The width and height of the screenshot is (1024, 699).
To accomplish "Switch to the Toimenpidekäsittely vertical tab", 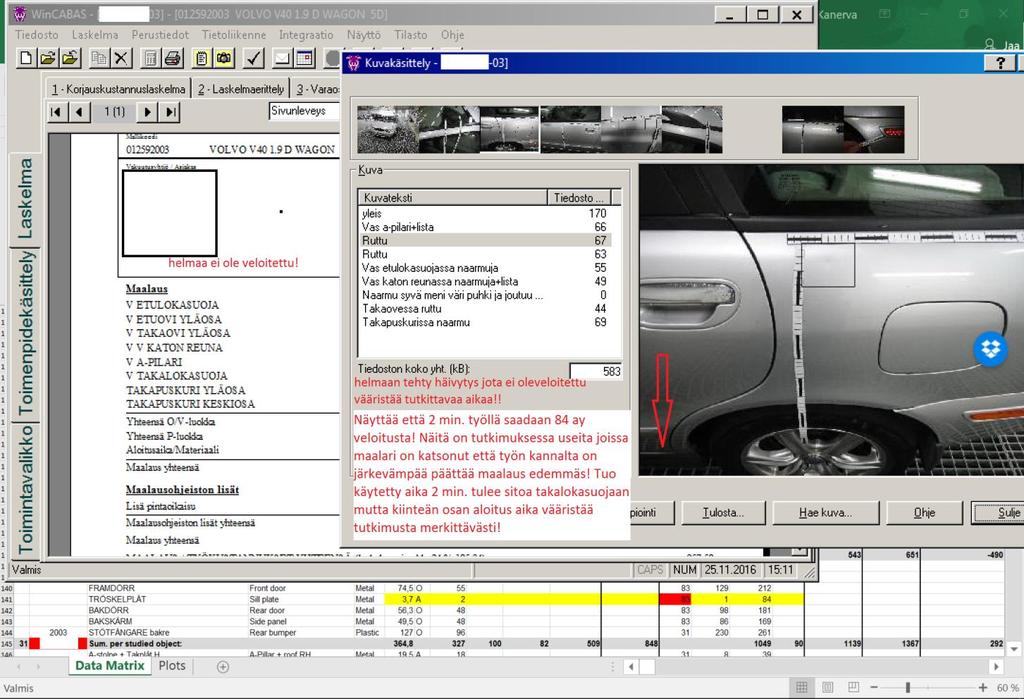I will click(x=25, y=334).
